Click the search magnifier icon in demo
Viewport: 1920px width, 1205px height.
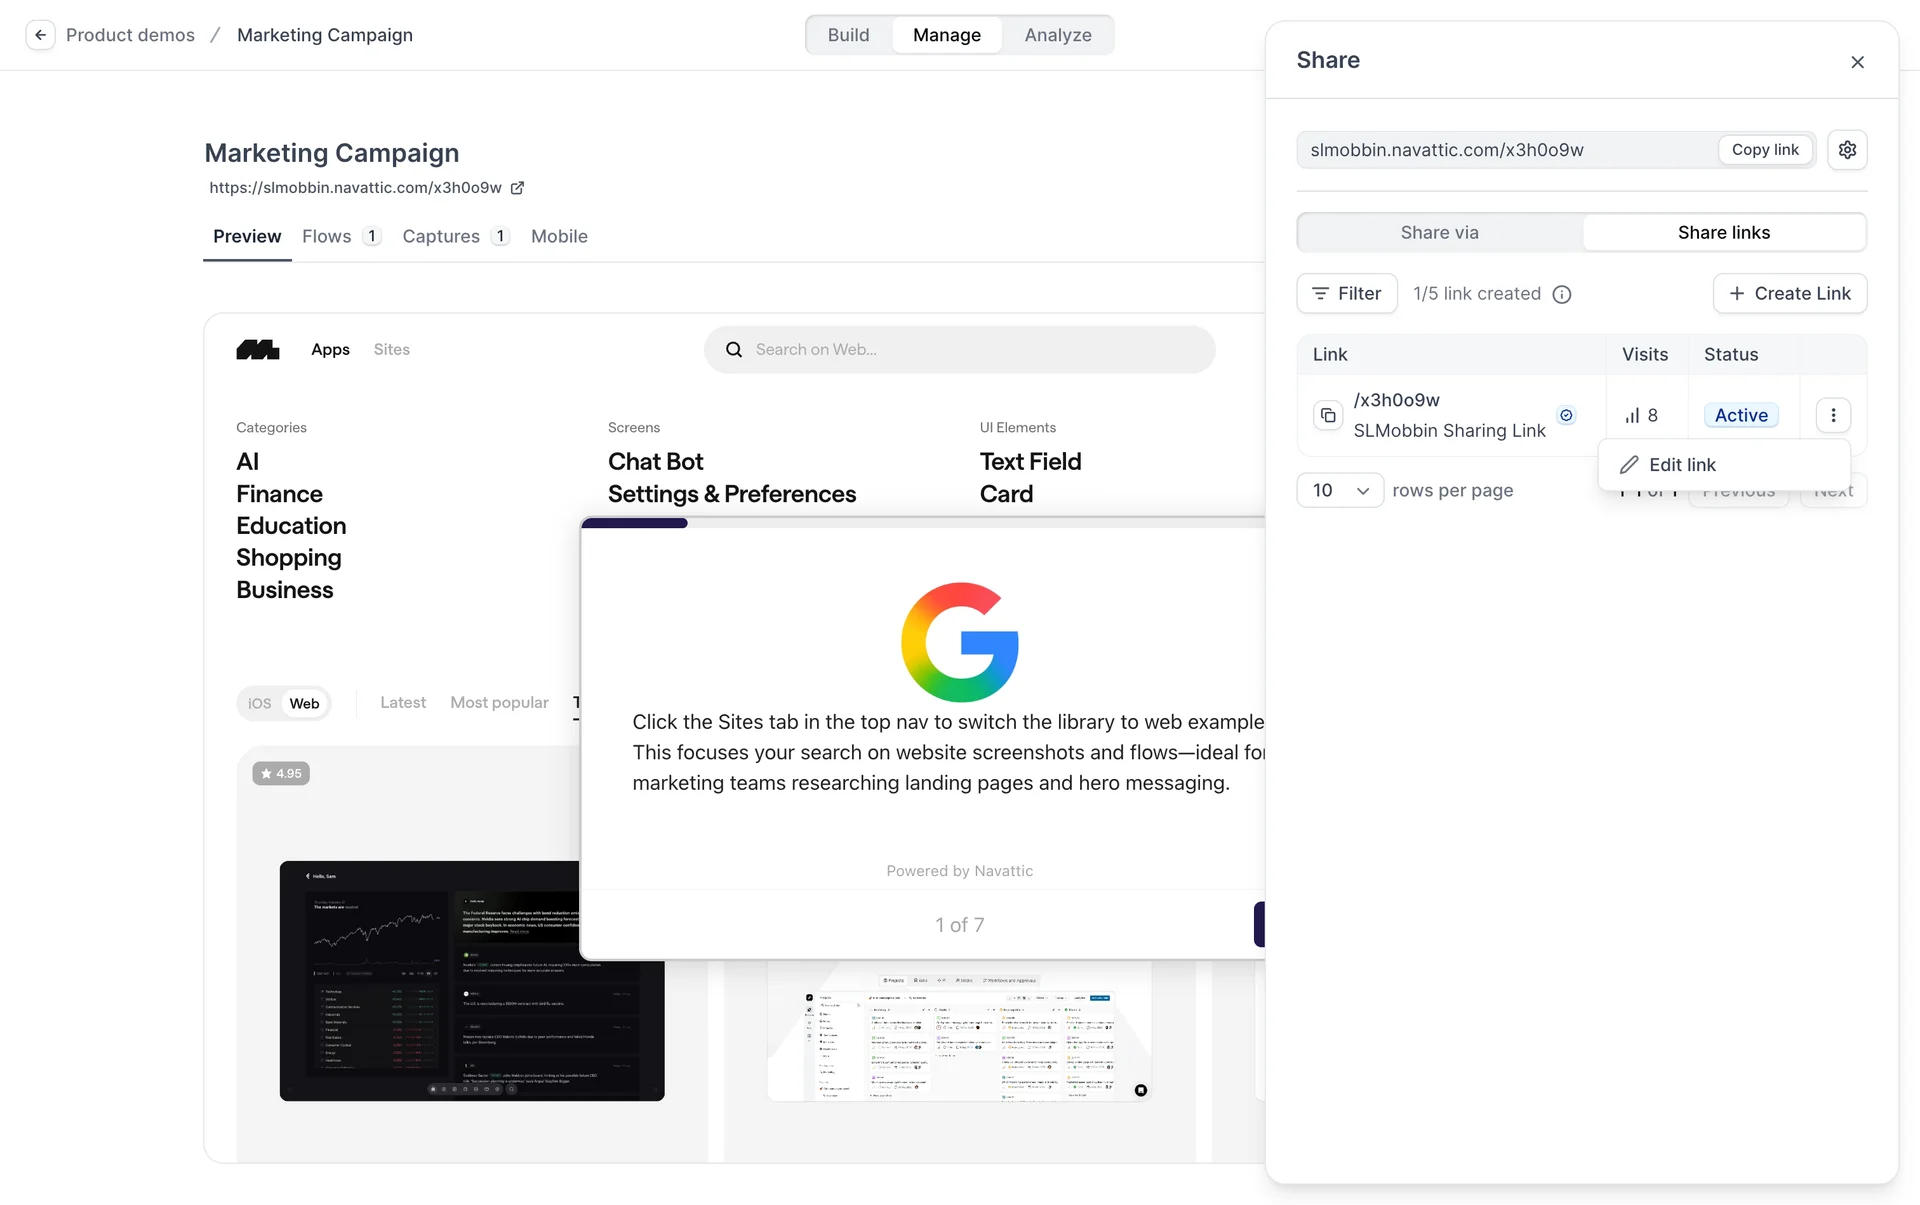pos(734,350)
